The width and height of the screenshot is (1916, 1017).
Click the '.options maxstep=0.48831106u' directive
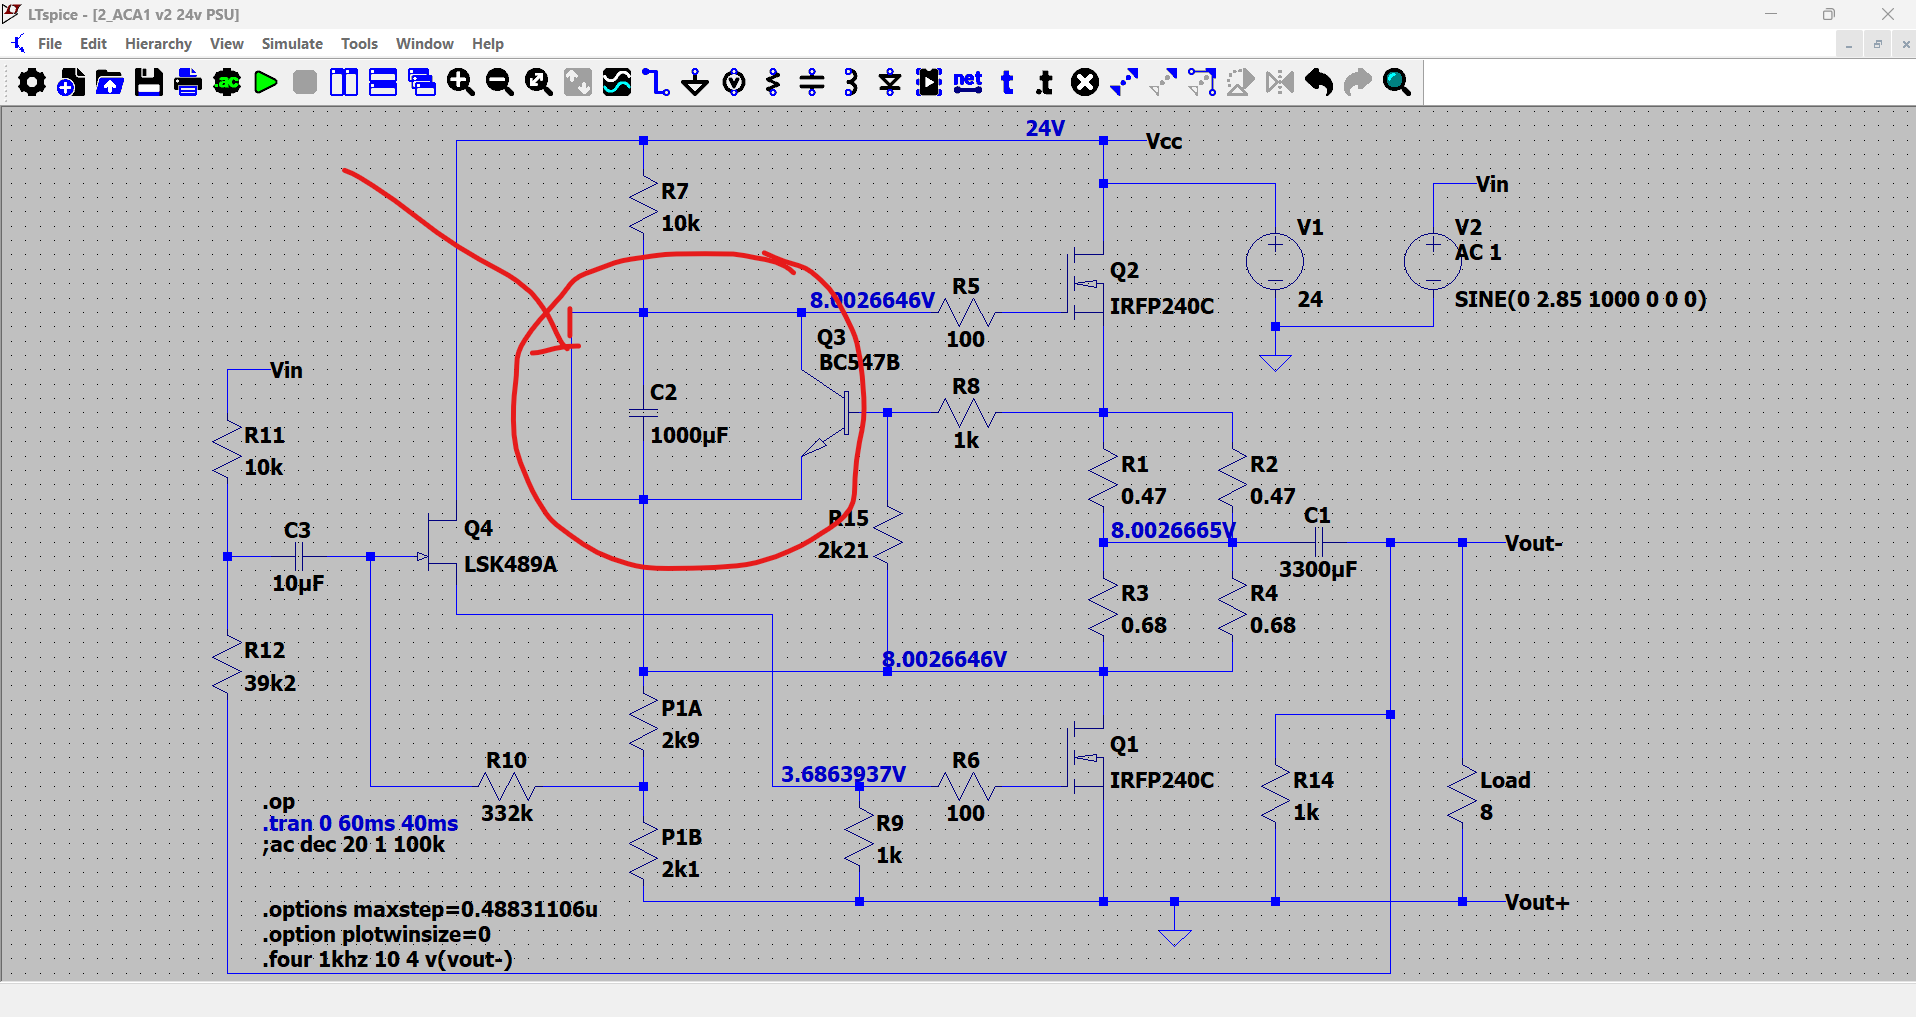coord(431,910)
